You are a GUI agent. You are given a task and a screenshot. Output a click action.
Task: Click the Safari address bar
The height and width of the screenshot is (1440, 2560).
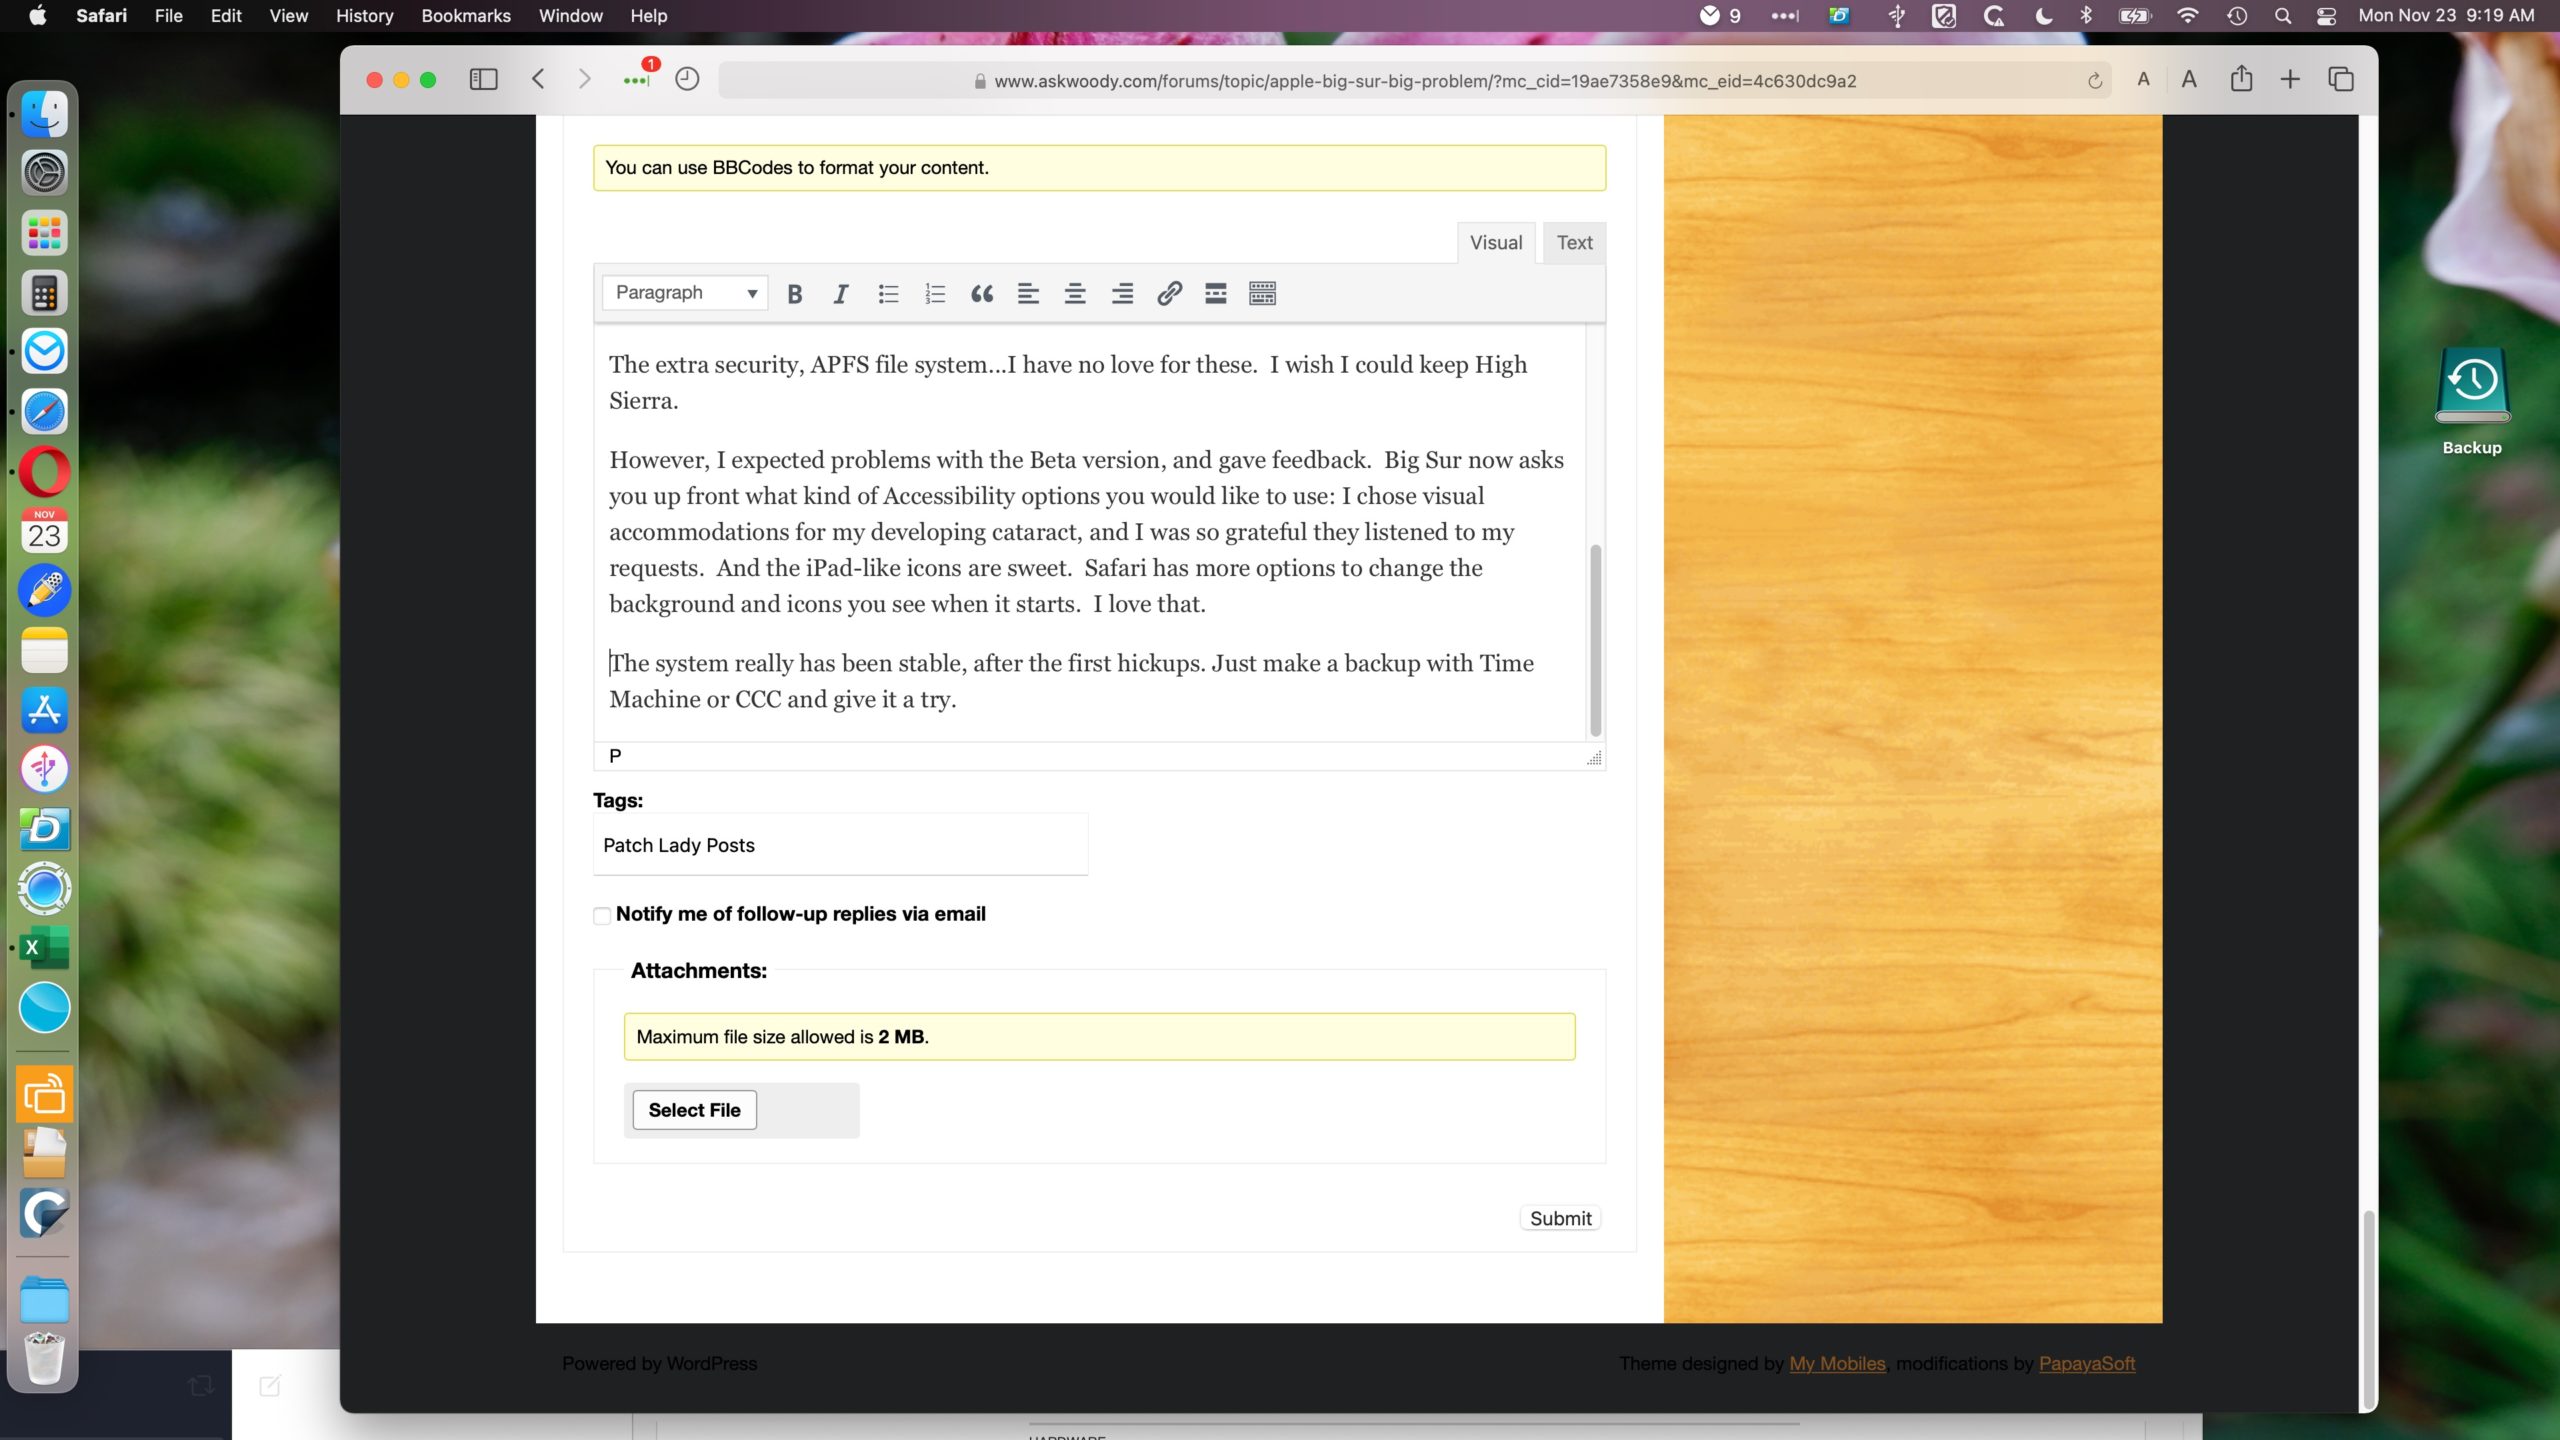point(1414,81)
